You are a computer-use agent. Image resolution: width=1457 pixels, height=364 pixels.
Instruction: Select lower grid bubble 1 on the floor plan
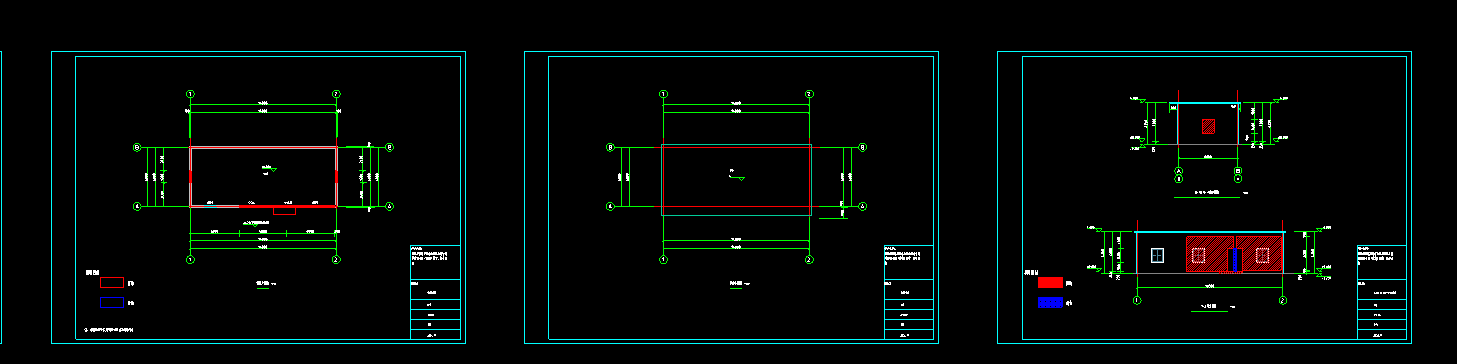click(190, 259)
